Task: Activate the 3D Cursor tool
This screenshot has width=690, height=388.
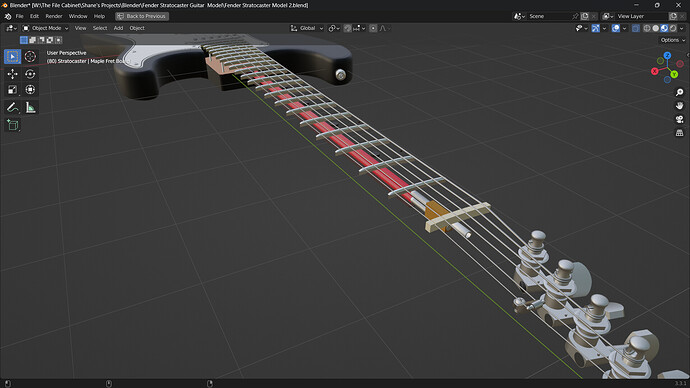Action: [x=30, y=56]
